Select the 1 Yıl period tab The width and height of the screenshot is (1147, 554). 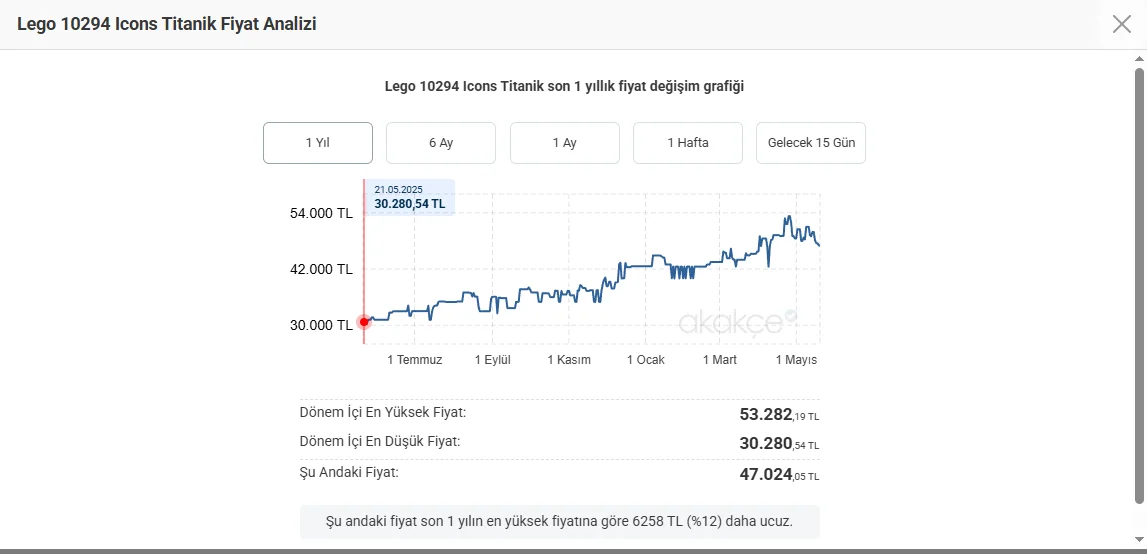(317, 143)
